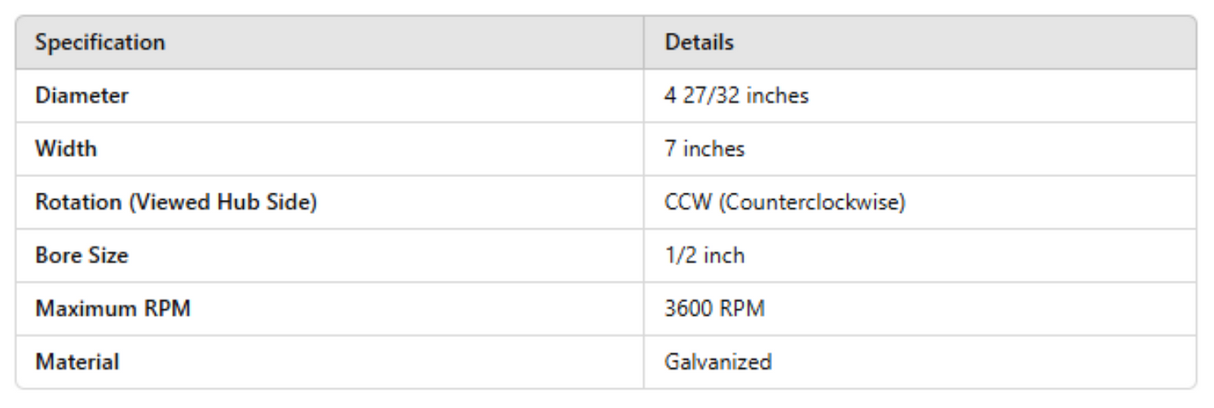1214x408 pixels.
Task: Click the 1/2 inch bore value
Action: 705,256
